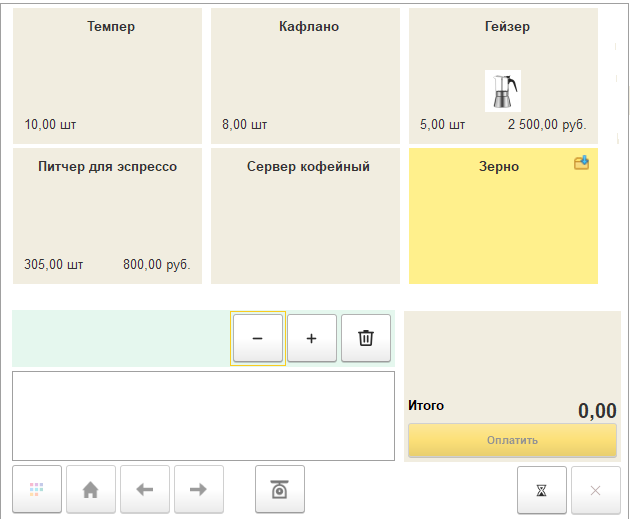The height and width of the screenshot is (519, 630).
Task: Click the X button at bottom right
Action: pyautogui.click(x=595, y=490)
